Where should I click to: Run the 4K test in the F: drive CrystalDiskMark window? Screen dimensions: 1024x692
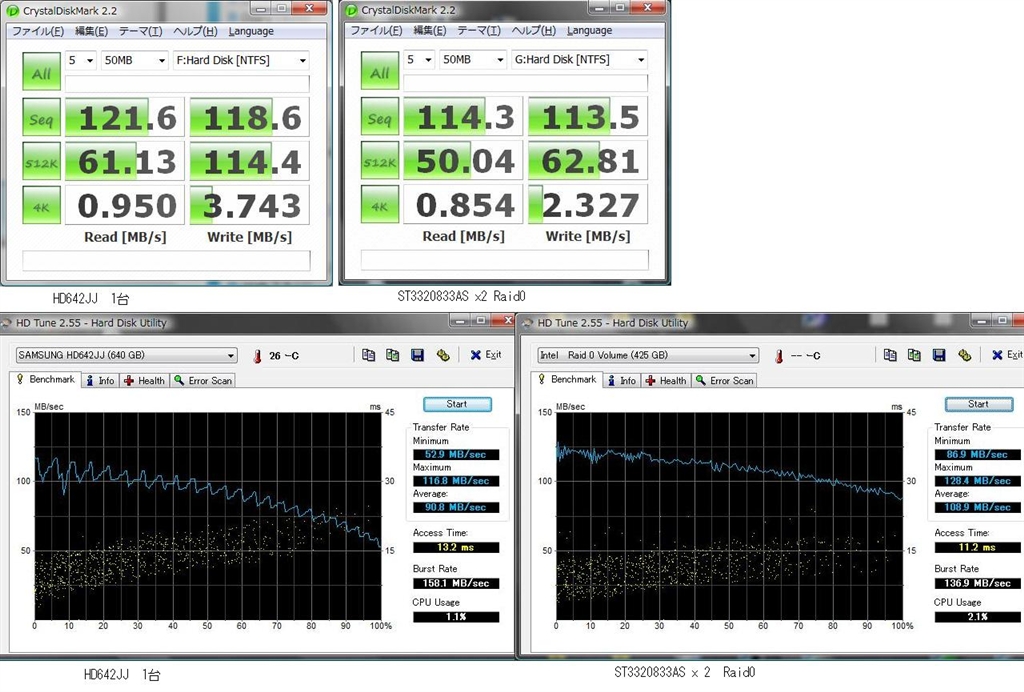[x=41, y=205]
